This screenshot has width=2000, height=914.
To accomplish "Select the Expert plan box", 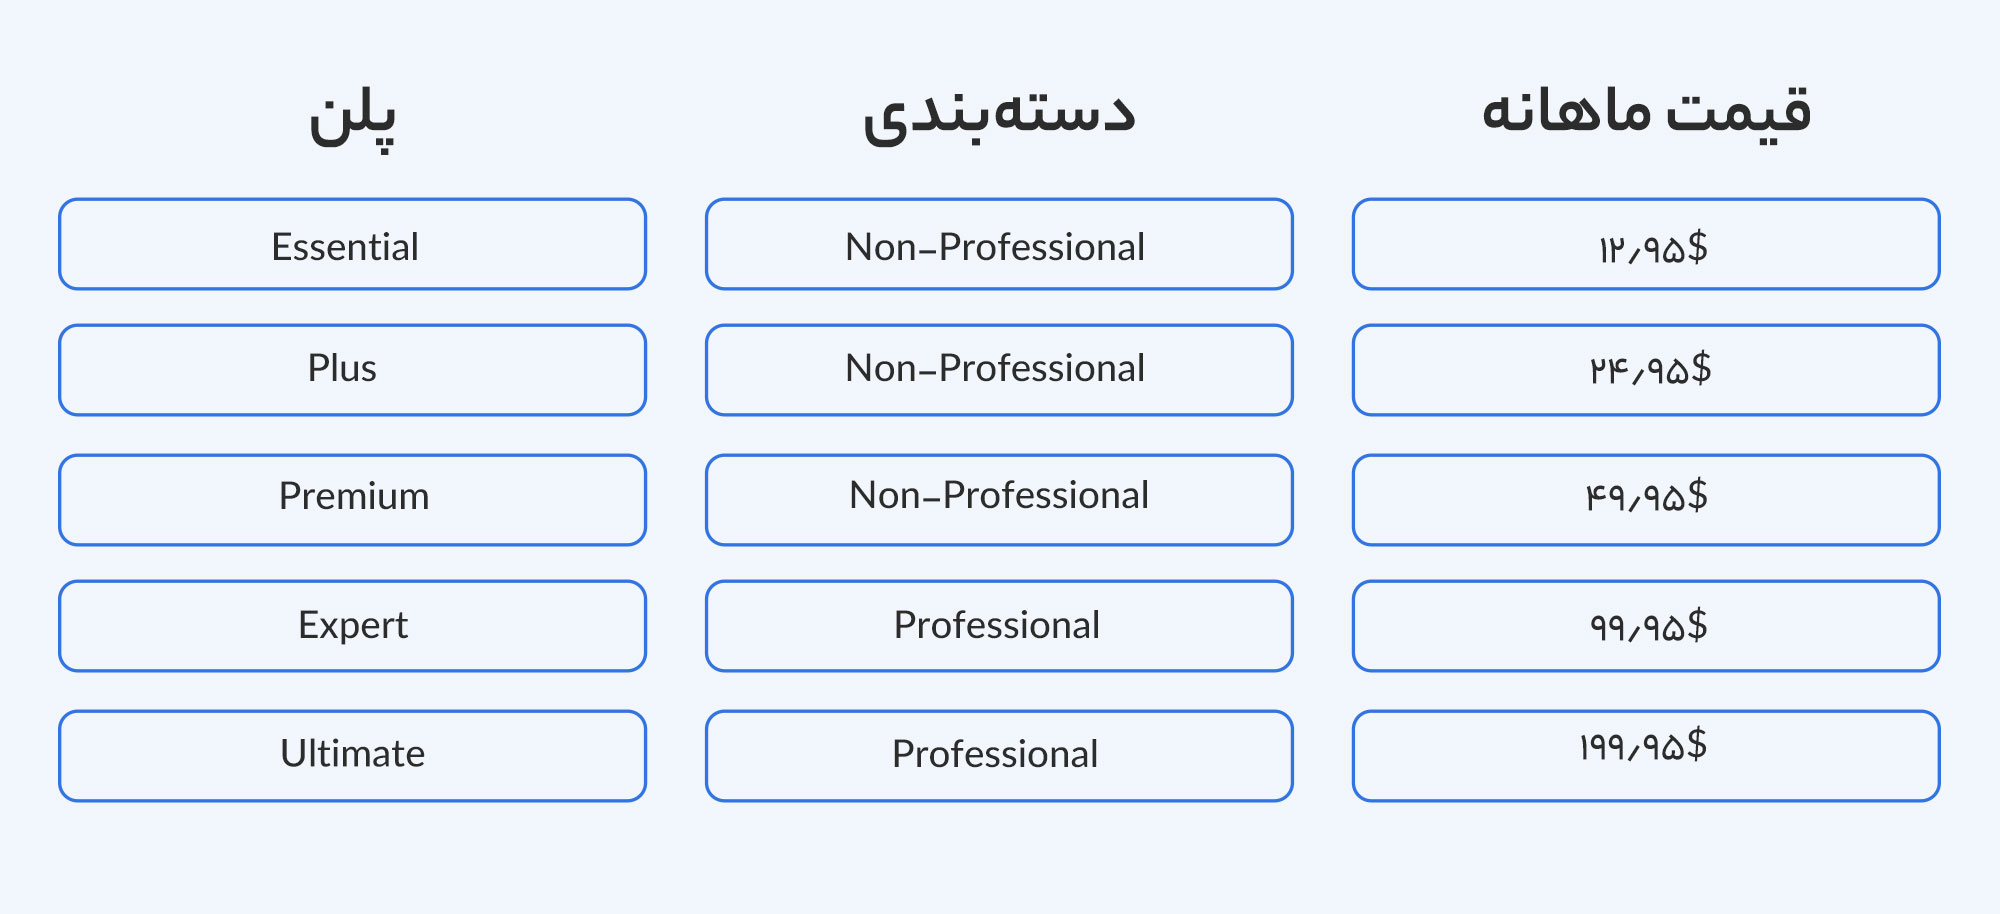I will click(x=352, y=626).
